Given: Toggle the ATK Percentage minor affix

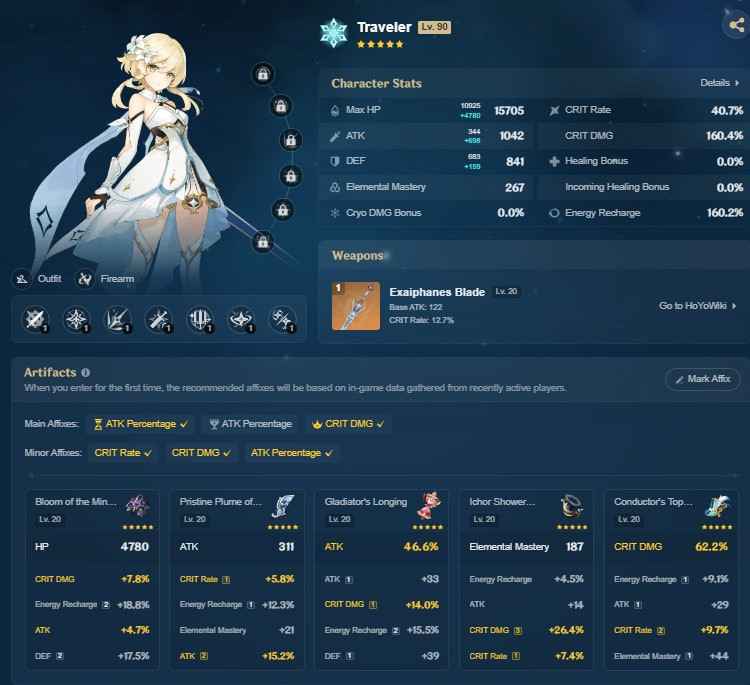Looking at the screenshot, I should pyautogui.click(x=291, y=453).
